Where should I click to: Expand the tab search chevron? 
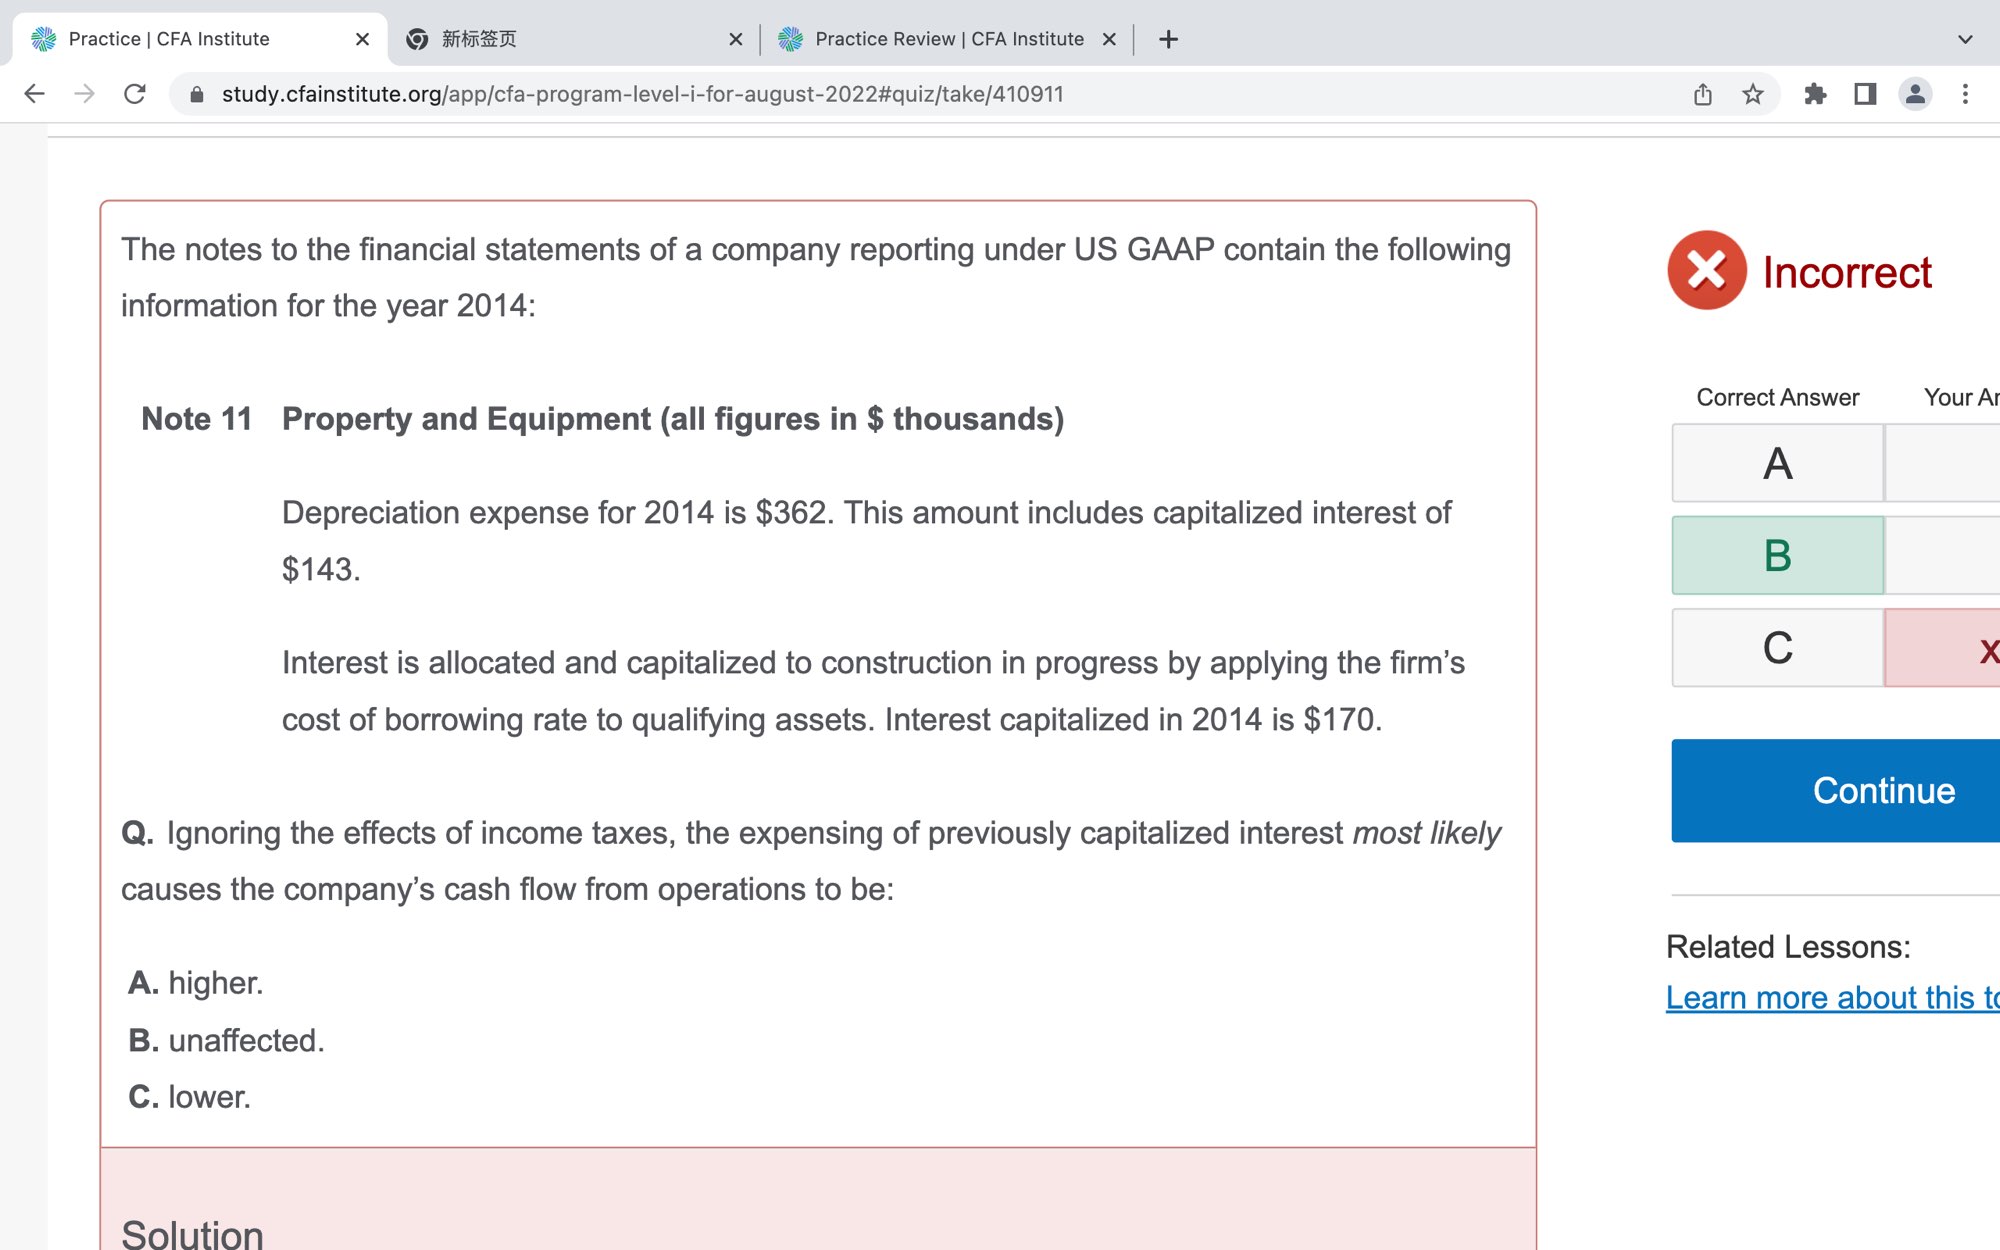pos(1965,39)
